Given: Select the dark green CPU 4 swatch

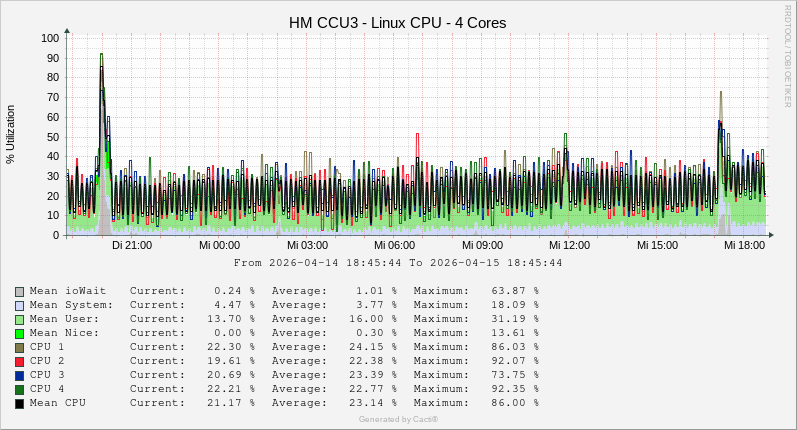Looking at the screenshot, I should 19,389.
